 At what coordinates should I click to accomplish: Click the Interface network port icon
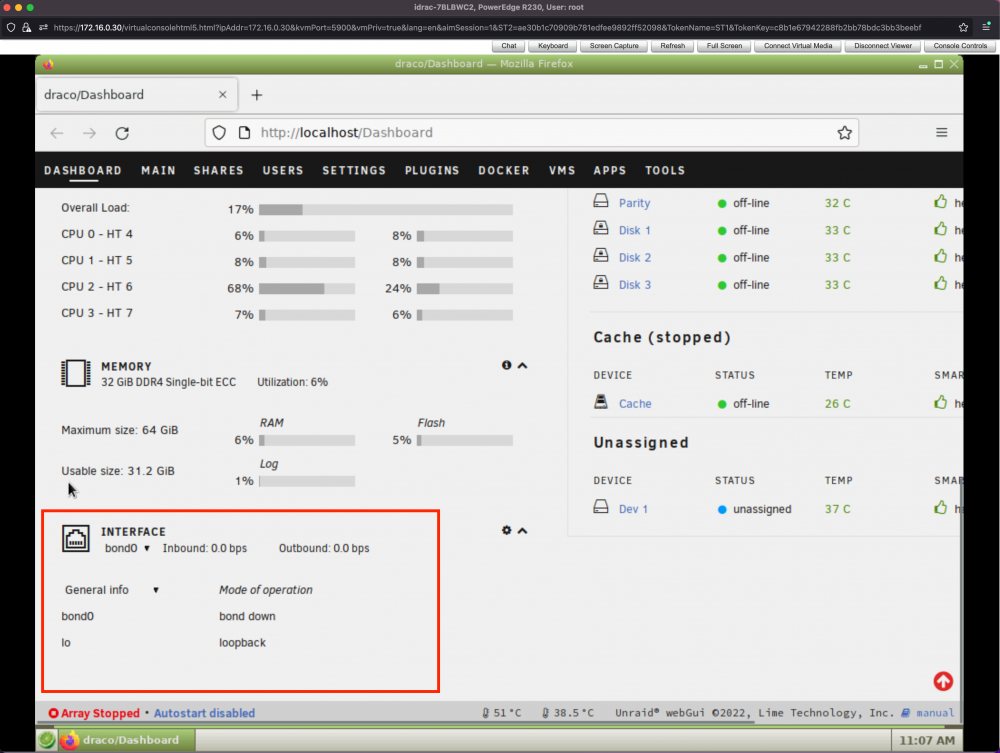coord(76,539)
